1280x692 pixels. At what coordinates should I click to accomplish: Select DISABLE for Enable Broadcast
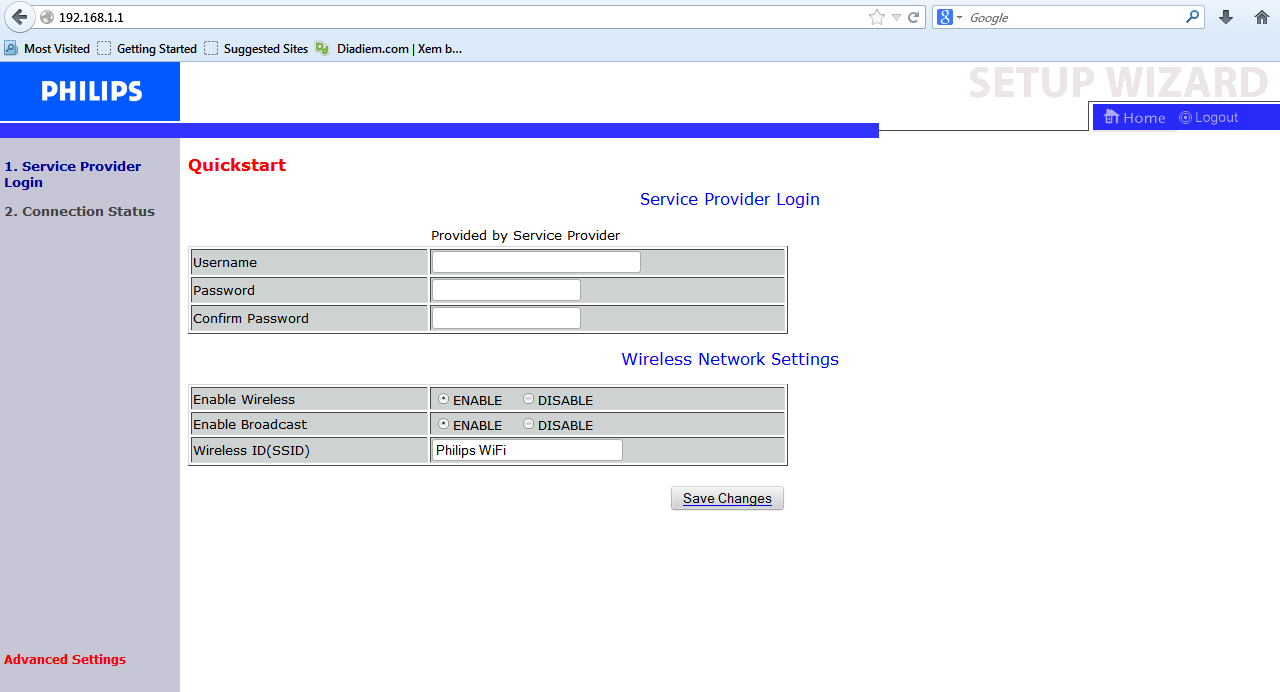528,424
